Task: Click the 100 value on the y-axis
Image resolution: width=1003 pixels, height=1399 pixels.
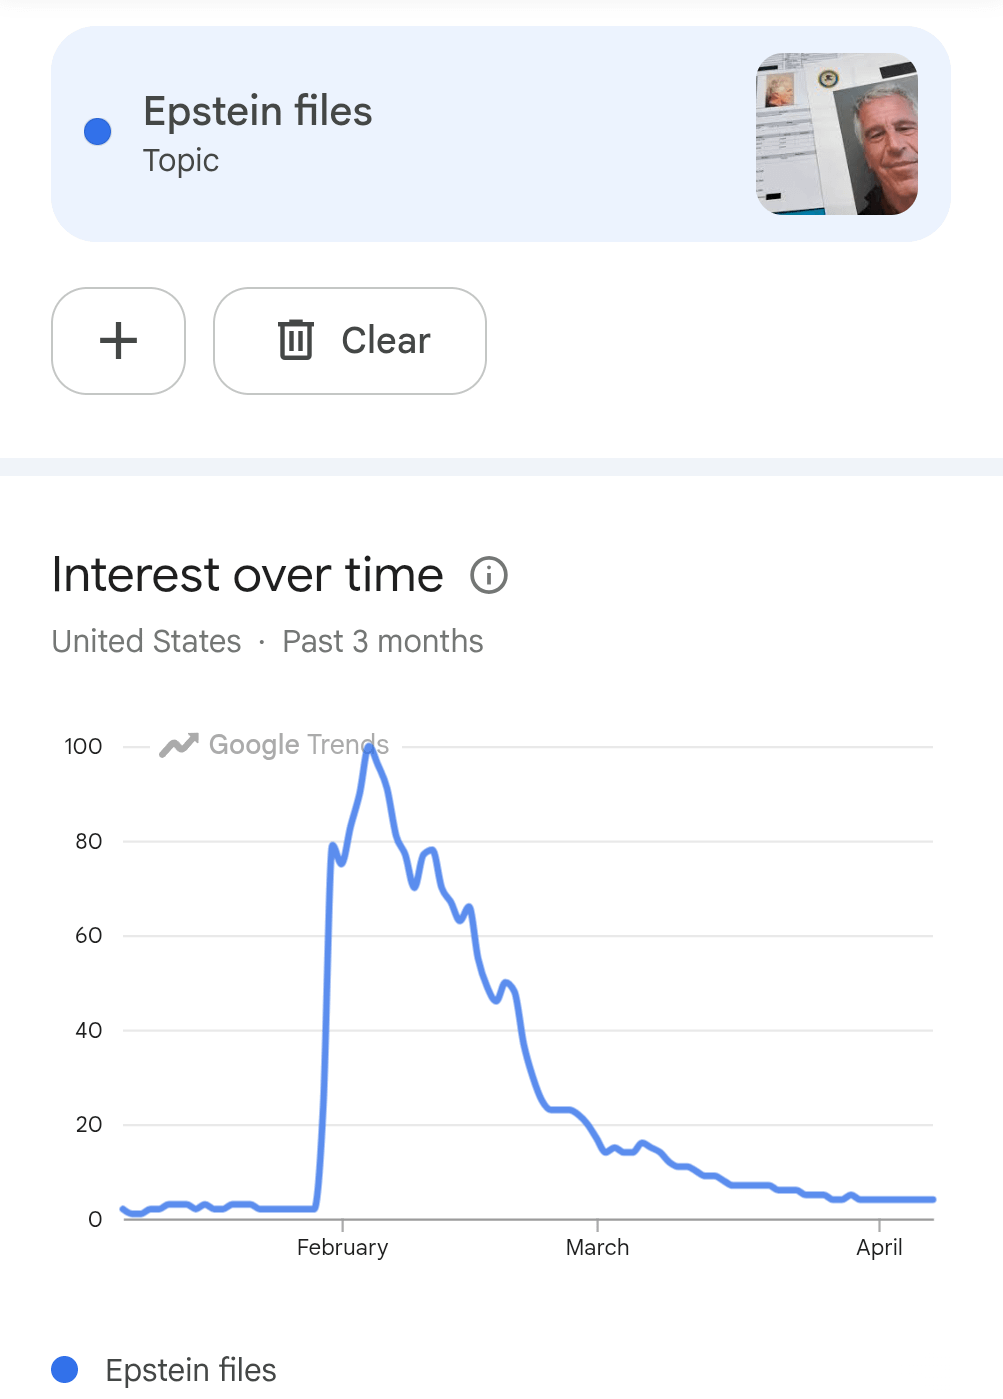Action: 83,746
